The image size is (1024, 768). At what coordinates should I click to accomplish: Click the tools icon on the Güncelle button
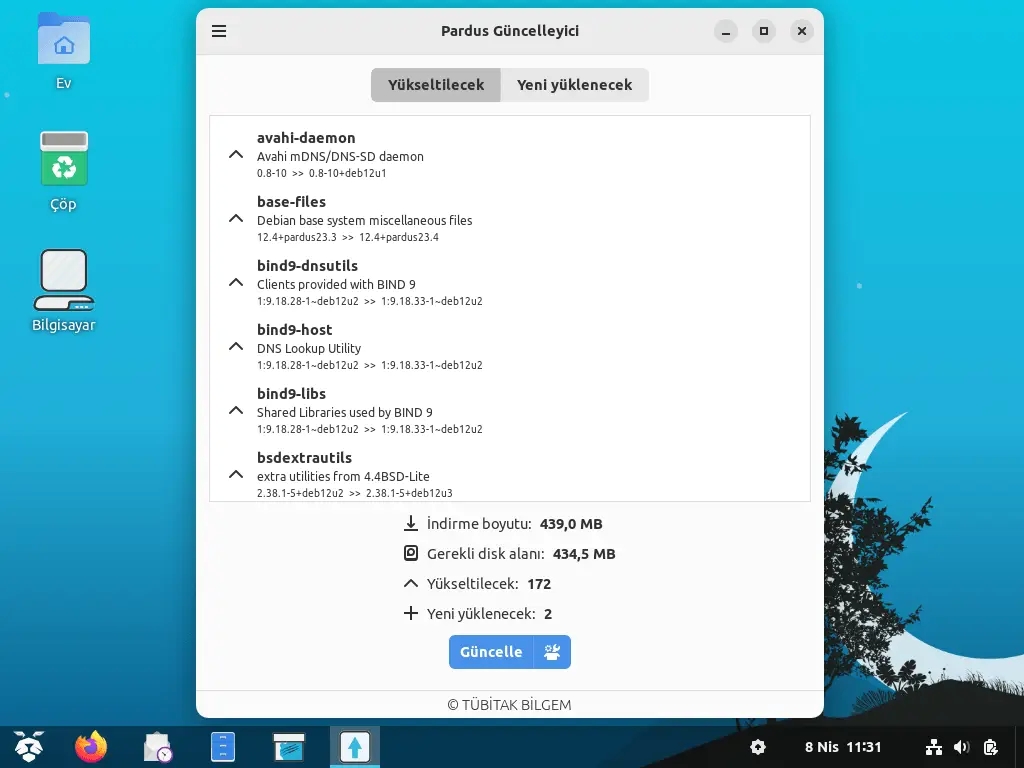tap(552, 652)
